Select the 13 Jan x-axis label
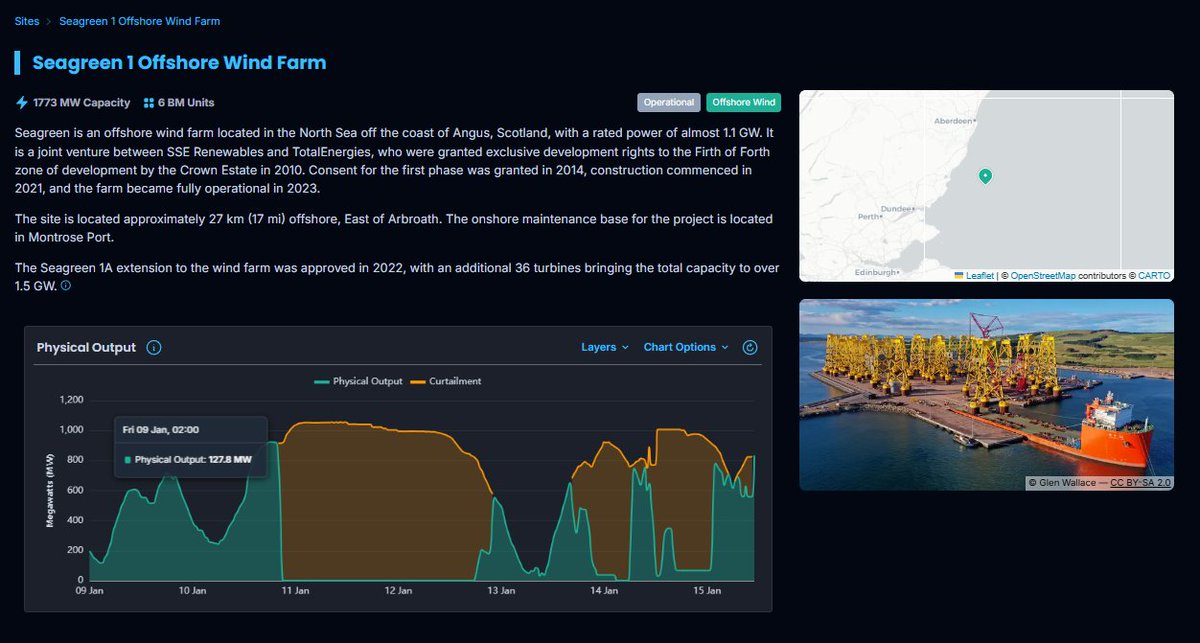Viewport: 1200px width, 643px height. (x=500, y=591)
